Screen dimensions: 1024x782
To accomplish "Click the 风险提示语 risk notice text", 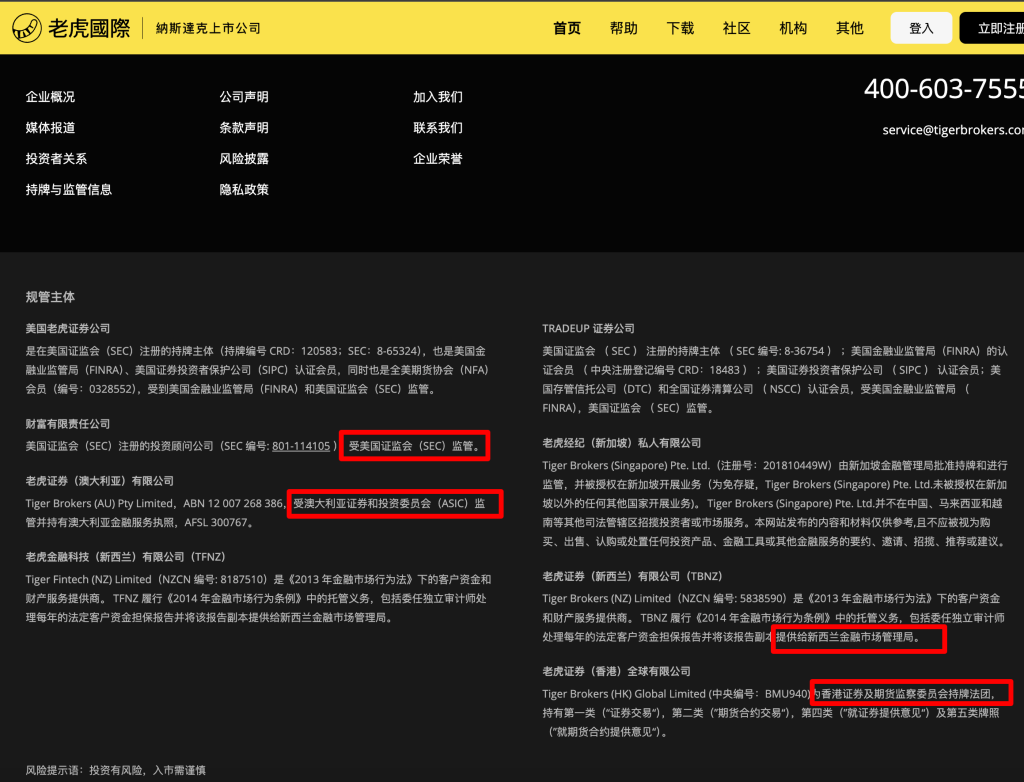I will 116,770.
